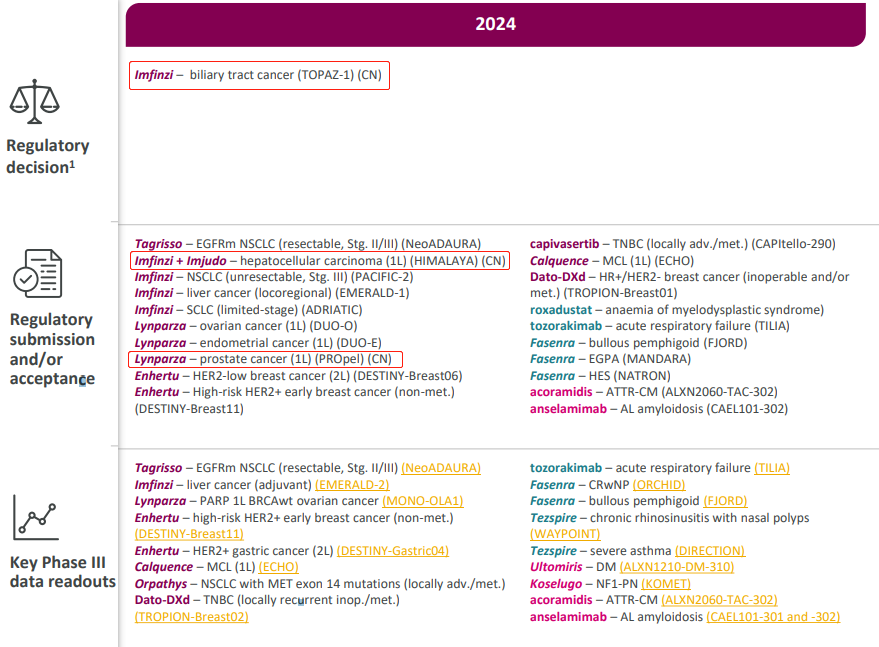Open the DIRECTION trial link
The width and height of the screenshot is (879, 647).
point(710,551)
